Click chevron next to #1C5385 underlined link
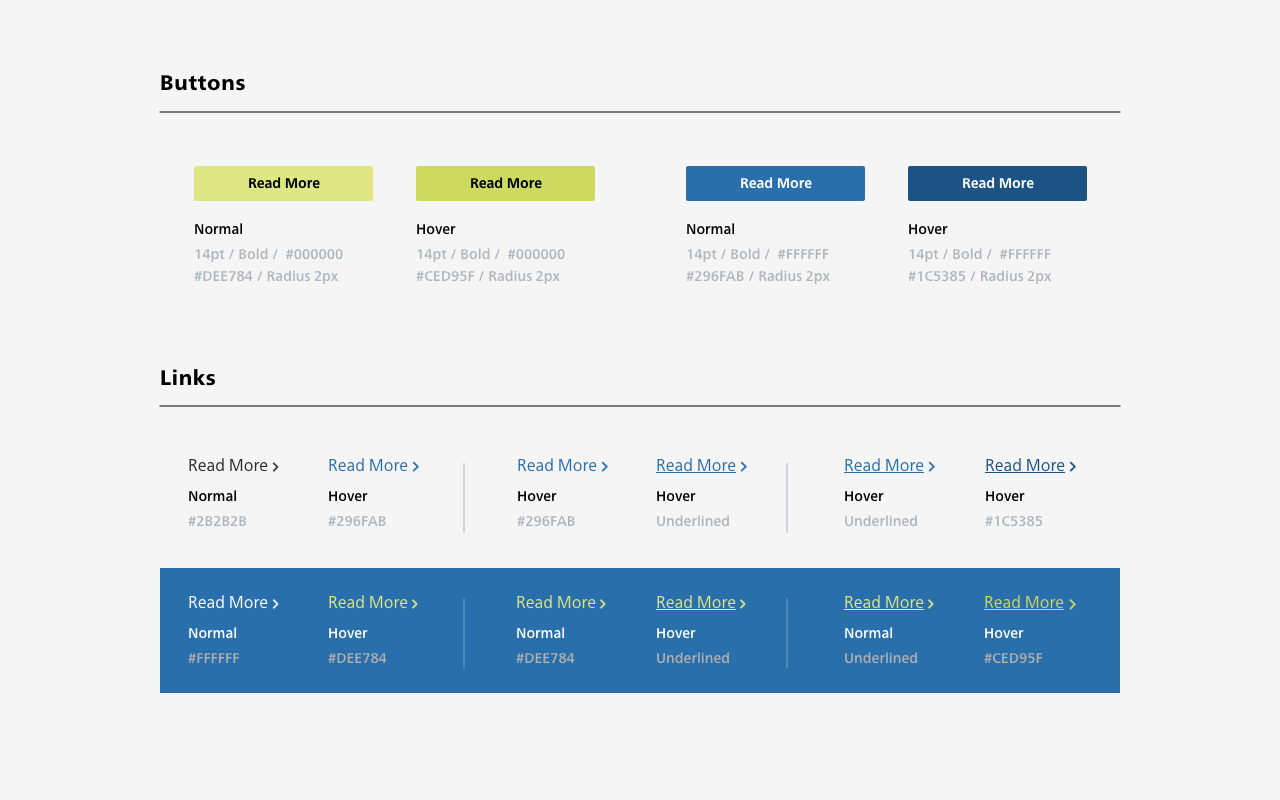Viewport: 1280px width, 800px height. pos(1073,467)
